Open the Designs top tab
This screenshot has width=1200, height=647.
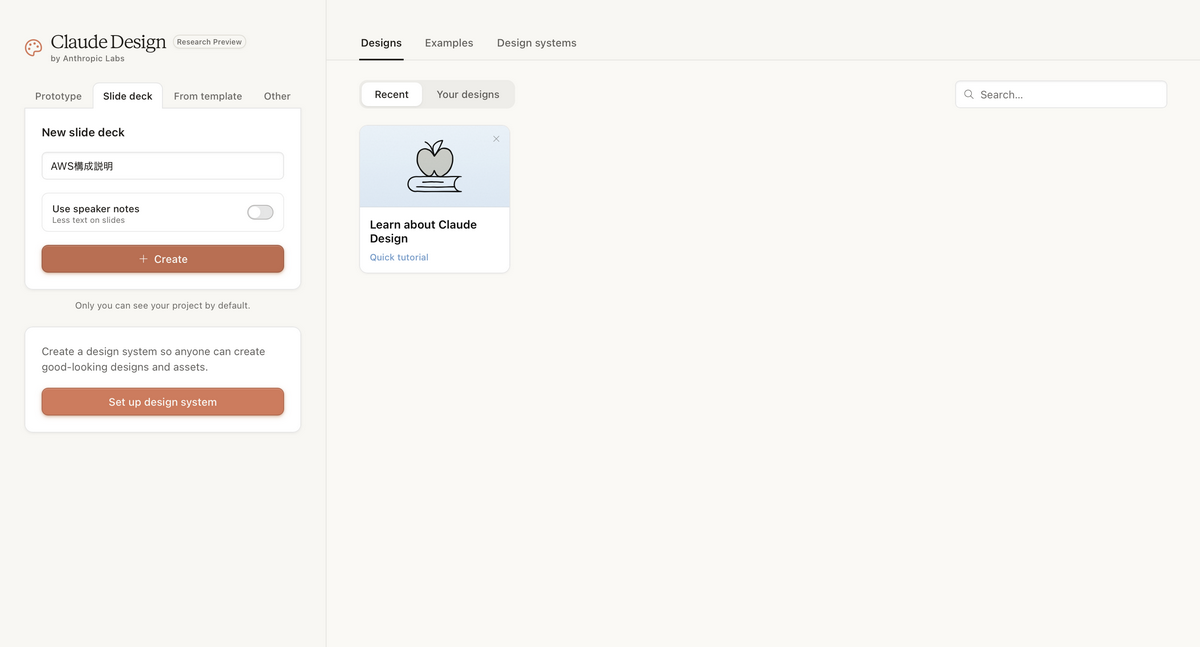(x=381, y=43)
